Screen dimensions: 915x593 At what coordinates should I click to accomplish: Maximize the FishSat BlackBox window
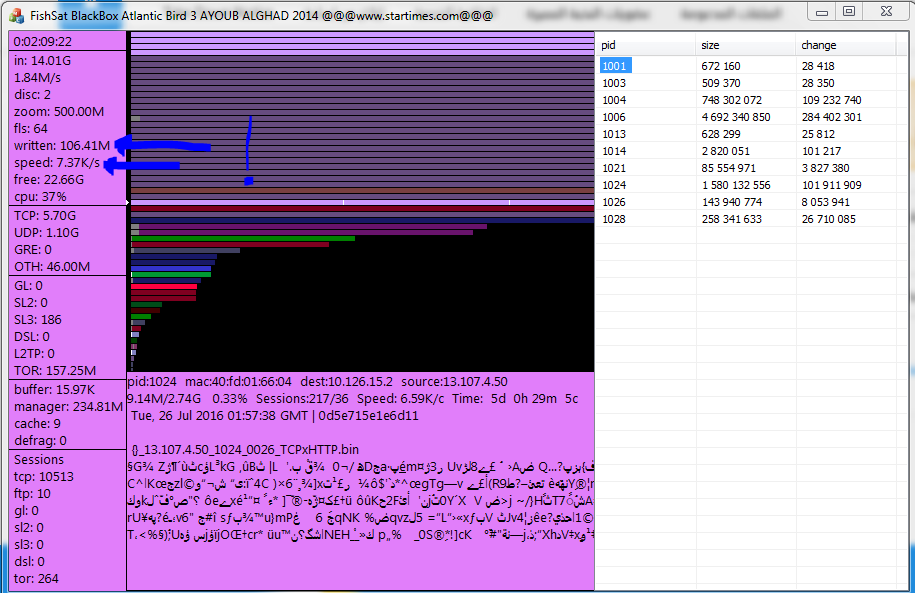(x=849, y=11)
